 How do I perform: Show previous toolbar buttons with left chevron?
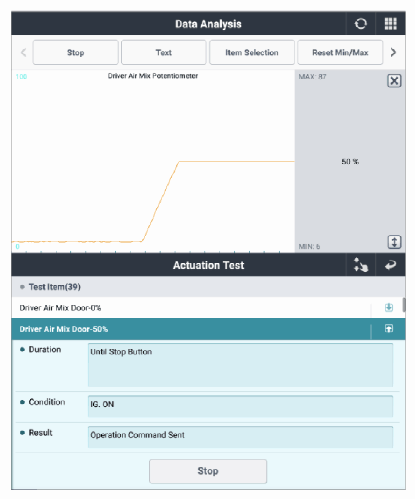click(x=23, y=52)
